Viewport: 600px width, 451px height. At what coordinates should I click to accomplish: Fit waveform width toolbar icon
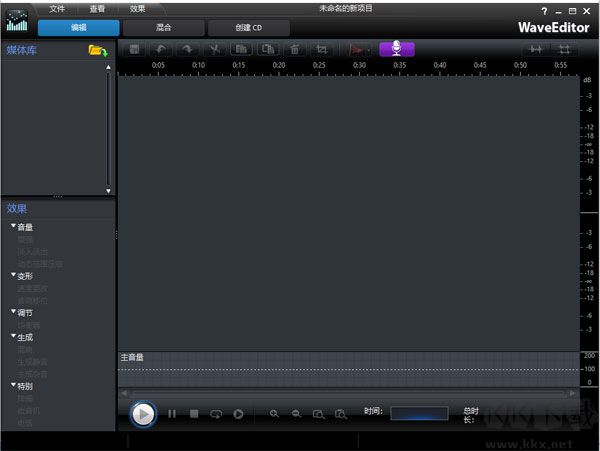[536, 49]
